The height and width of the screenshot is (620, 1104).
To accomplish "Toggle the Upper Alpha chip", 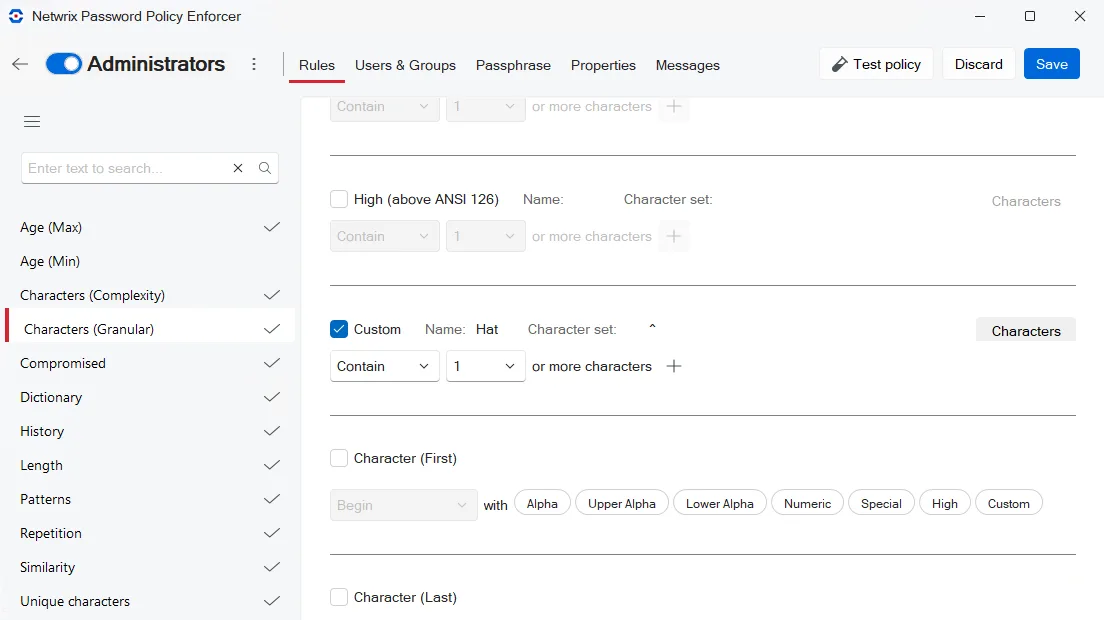I will 622,503.
